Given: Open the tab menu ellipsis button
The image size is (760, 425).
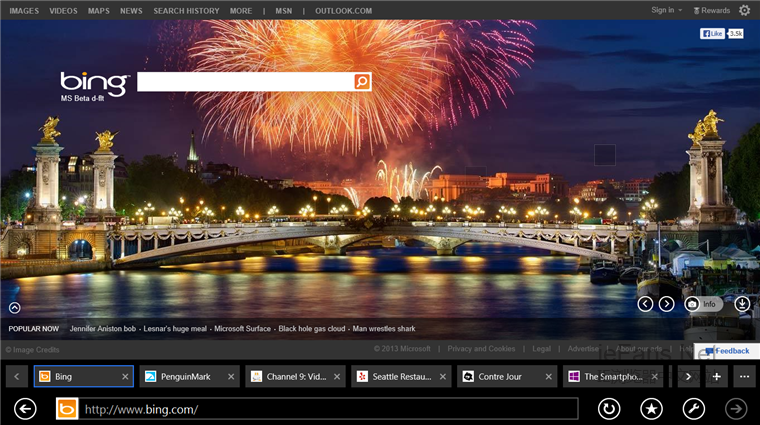Looking at the screenshot, I should click(744, 377).
